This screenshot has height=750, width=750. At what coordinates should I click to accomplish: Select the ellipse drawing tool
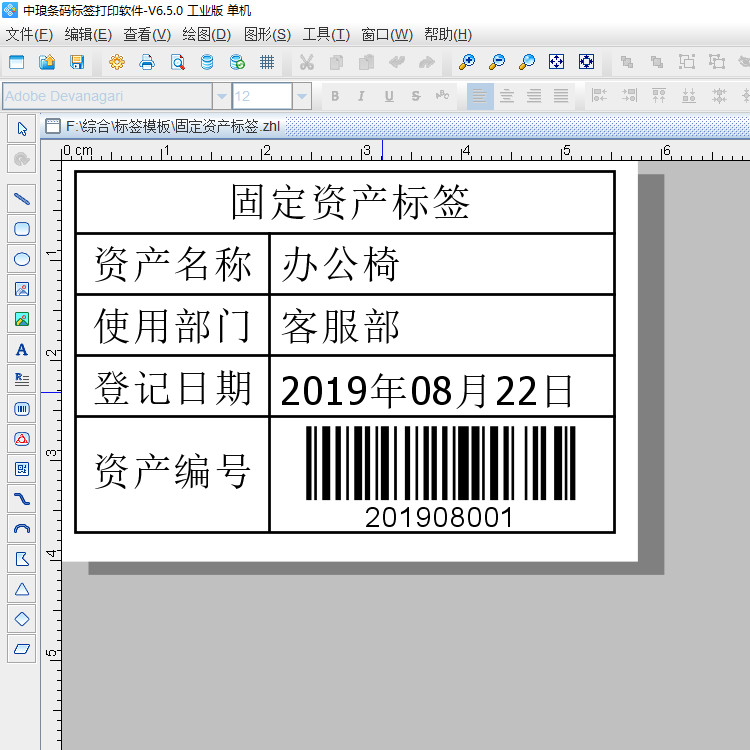(x=22, y=259)
